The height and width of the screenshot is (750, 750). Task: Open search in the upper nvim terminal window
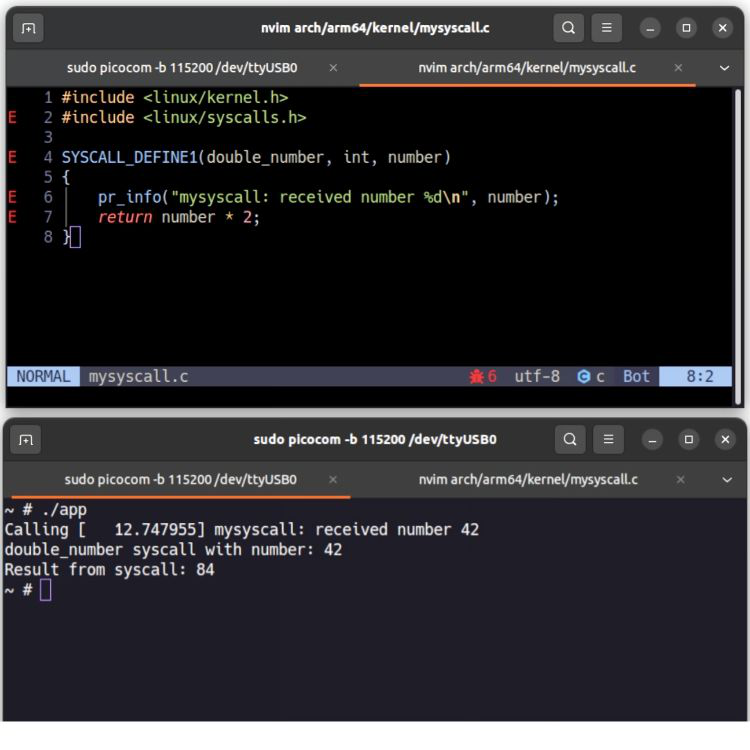567,29
